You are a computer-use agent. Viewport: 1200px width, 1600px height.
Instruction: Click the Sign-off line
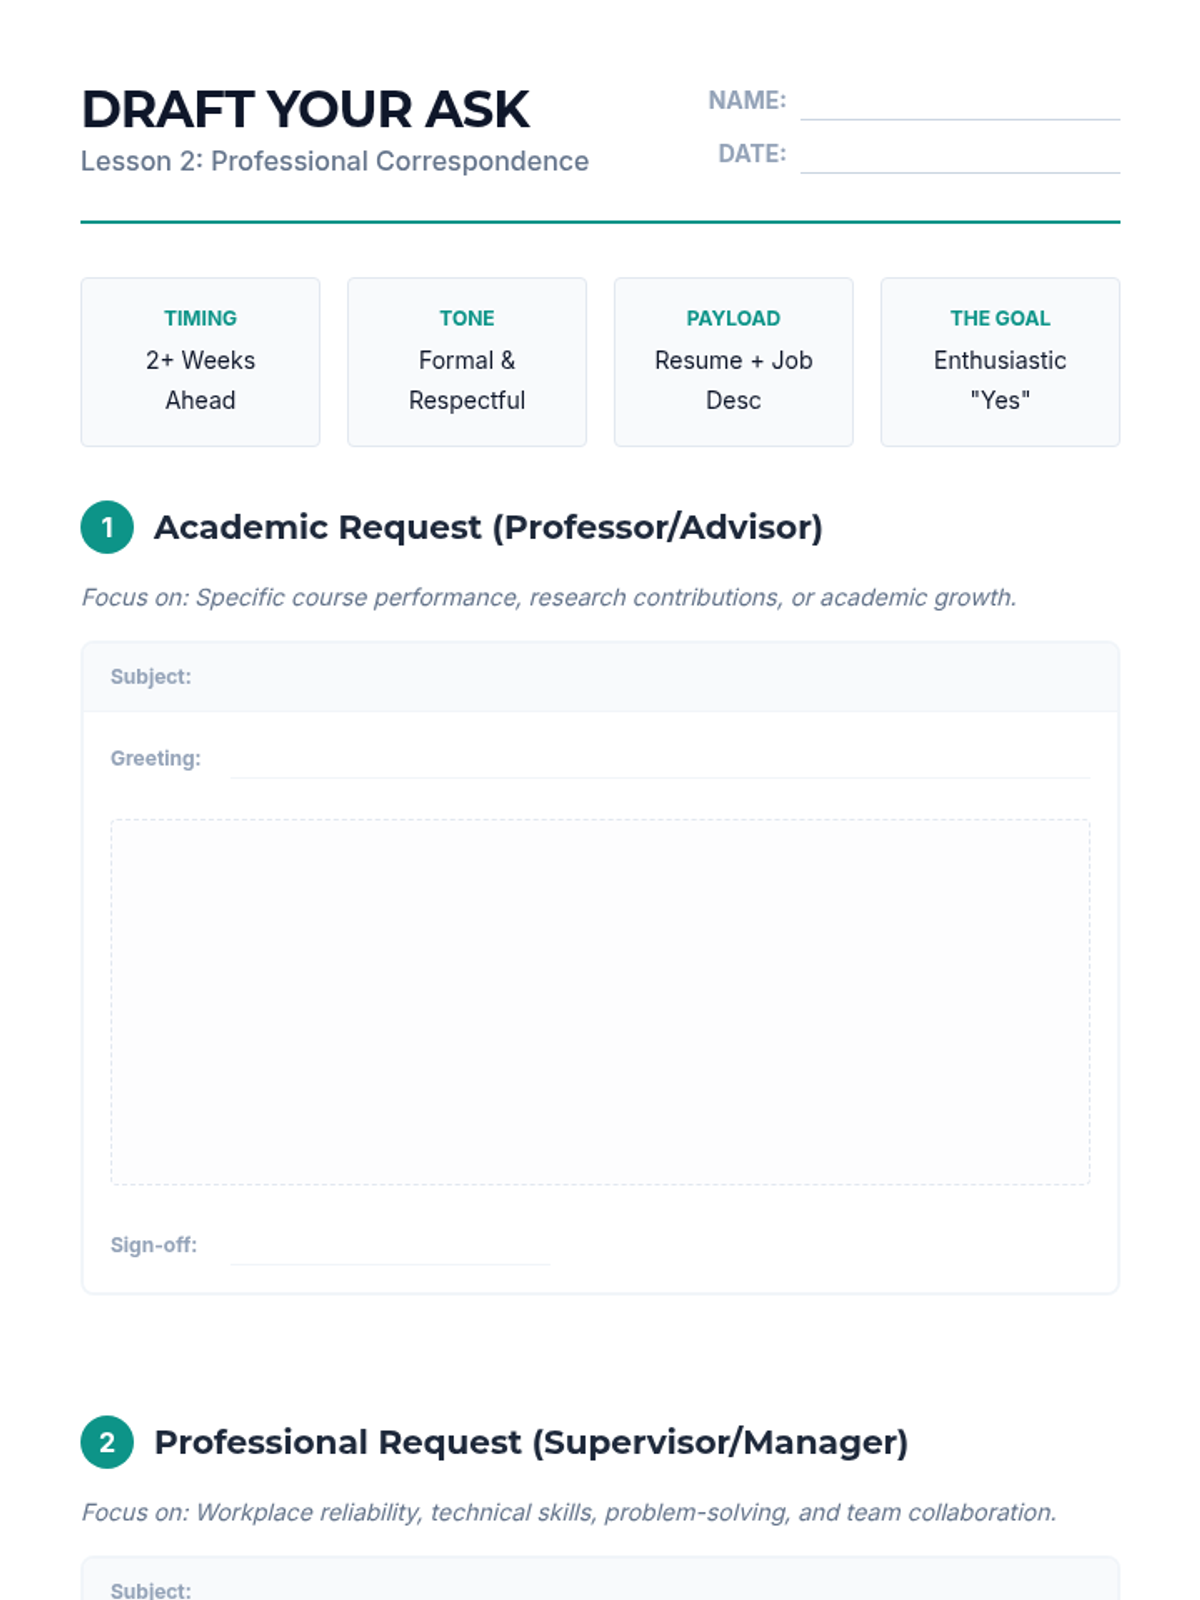tap(390, 1246)
